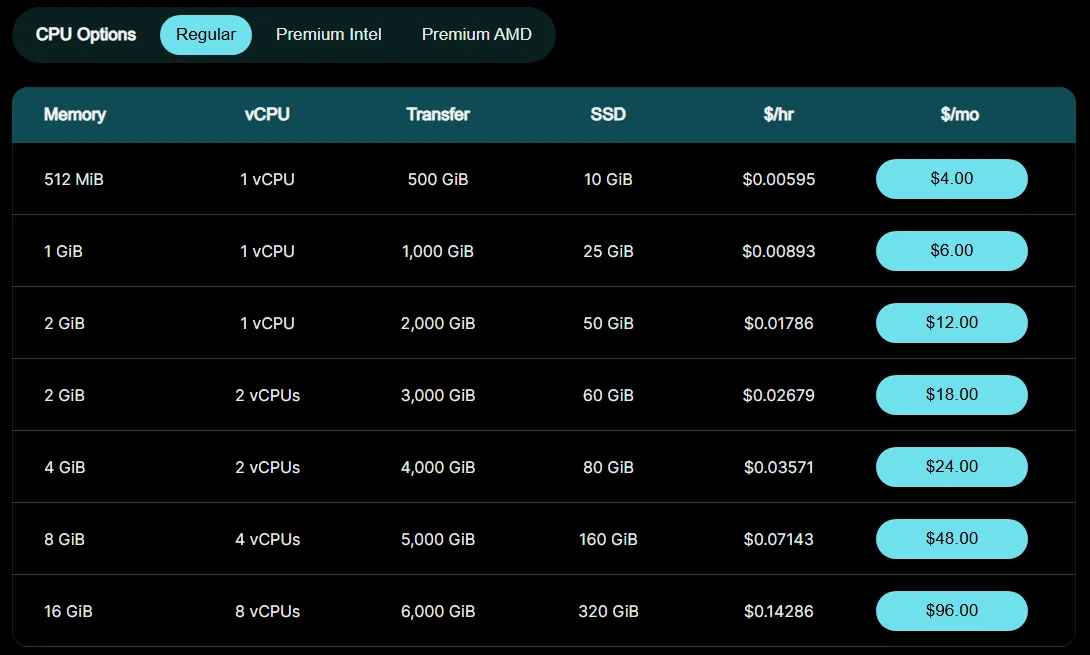Click the 512 MiB memory cell
The height and width of the screenshot is (655, 1090).
(74, 179)
